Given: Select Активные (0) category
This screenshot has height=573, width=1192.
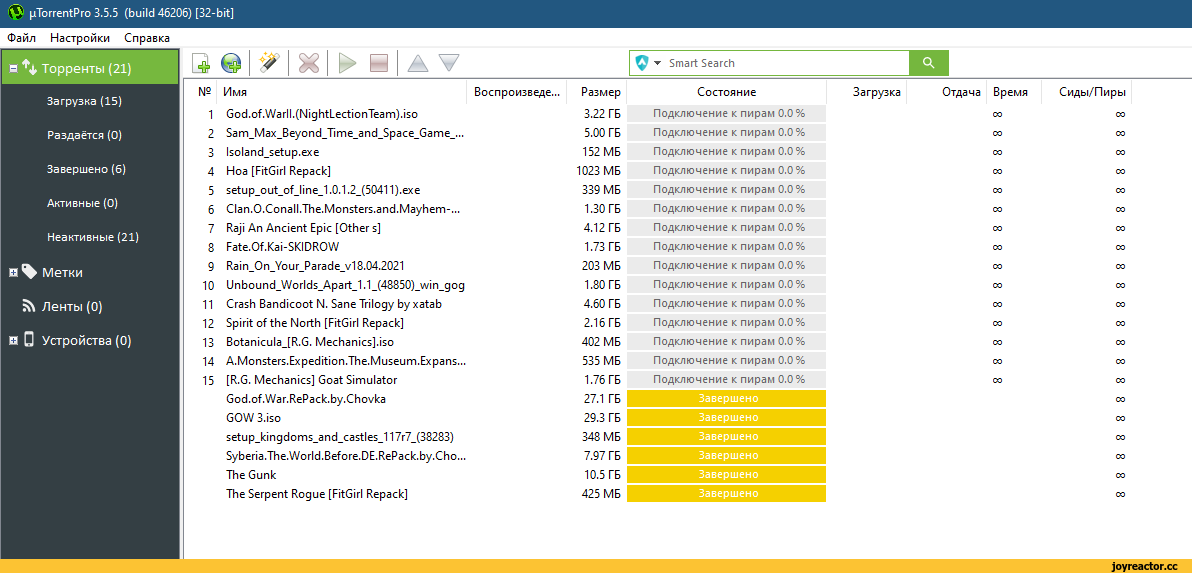Looking at the screenshot, I should 82,203.
